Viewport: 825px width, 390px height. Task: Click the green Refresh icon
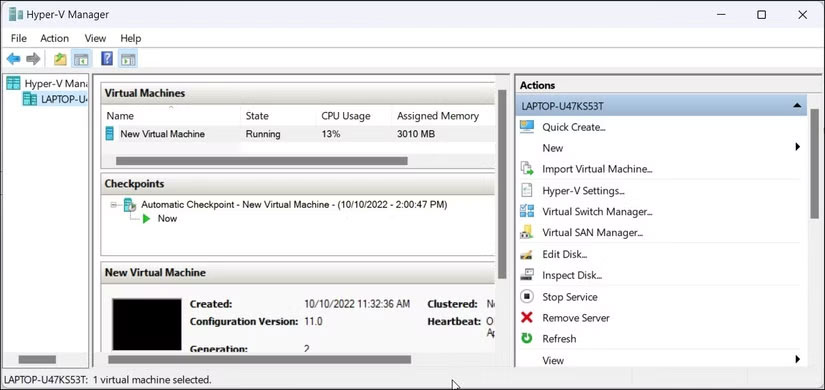(x=527, y=338)
